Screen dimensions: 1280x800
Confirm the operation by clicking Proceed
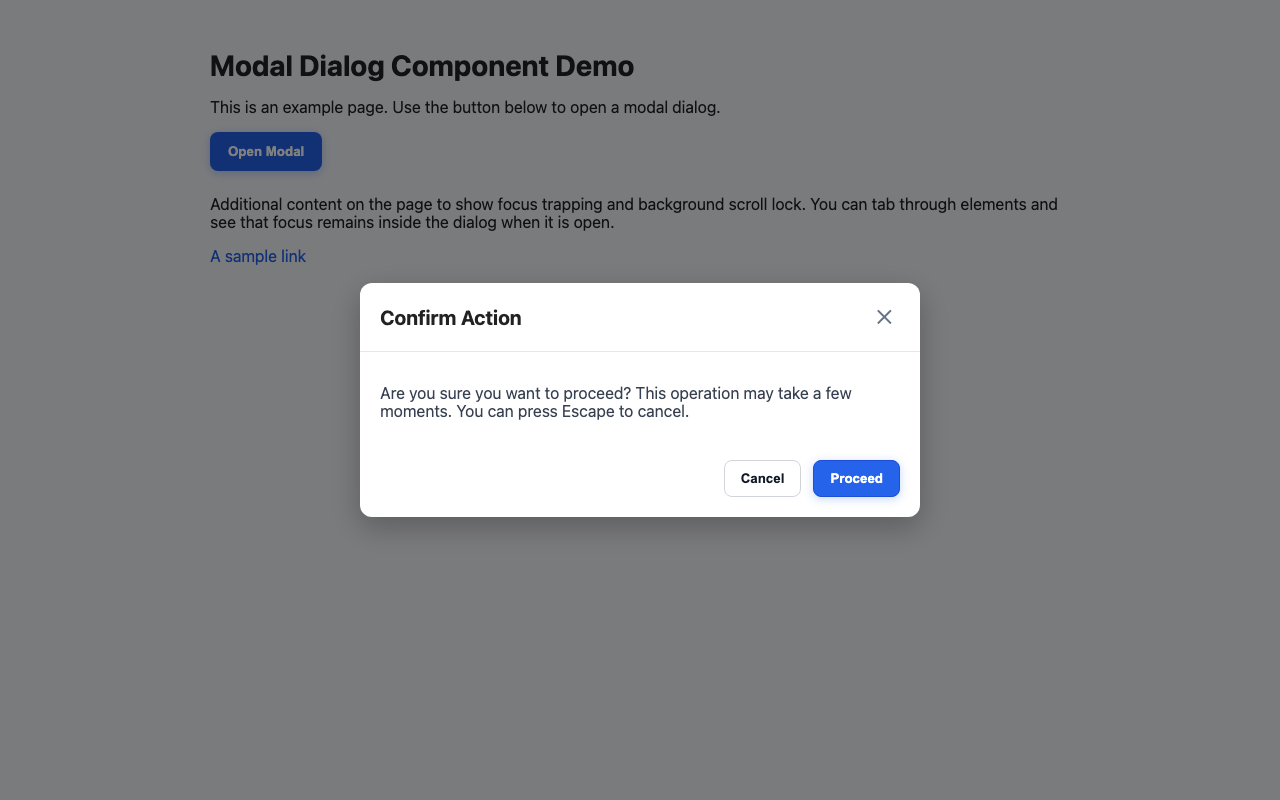856,478
